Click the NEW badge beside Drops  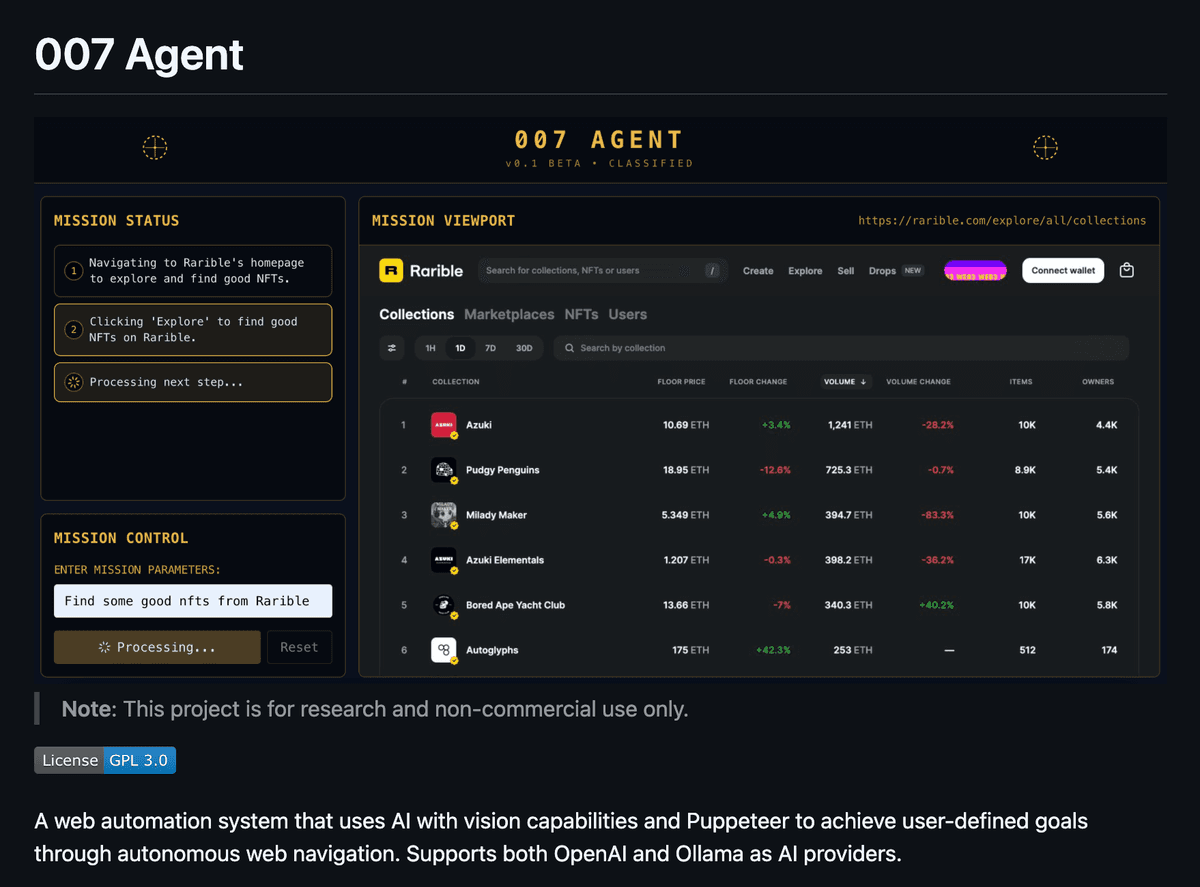[913, 270]
